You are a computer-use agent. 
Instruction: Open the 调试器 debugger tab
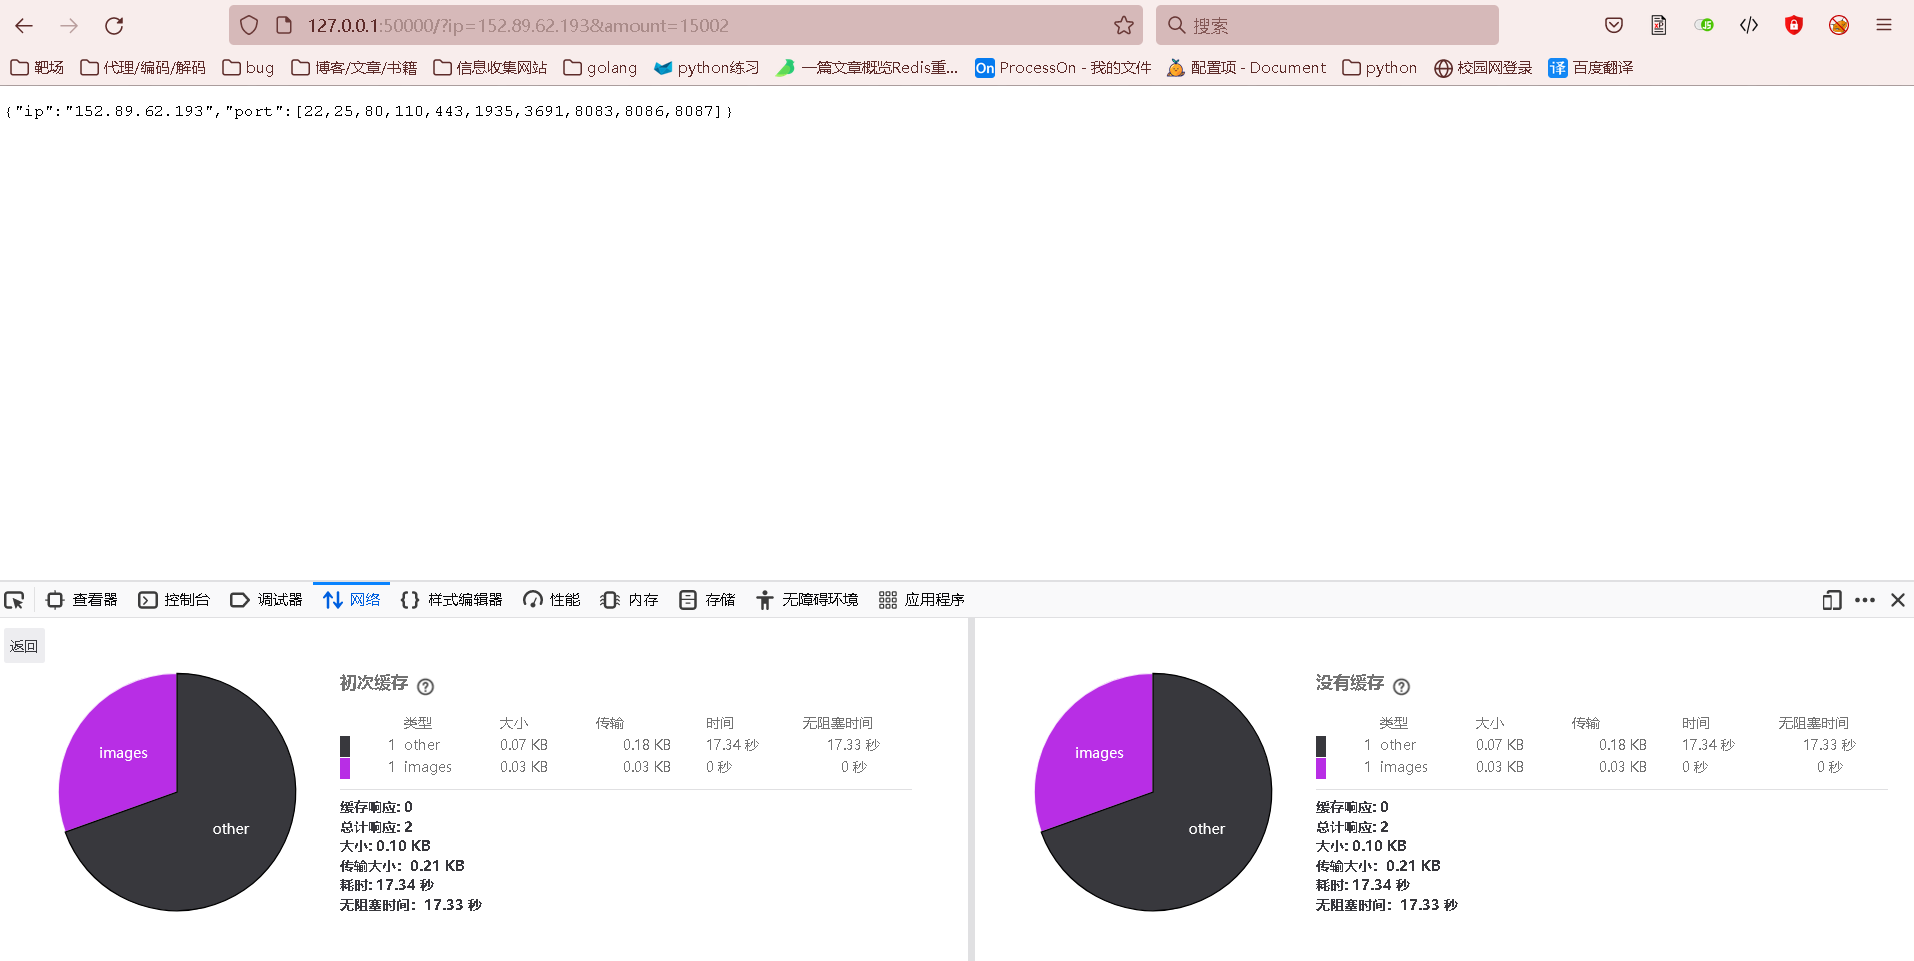point(266,600)
